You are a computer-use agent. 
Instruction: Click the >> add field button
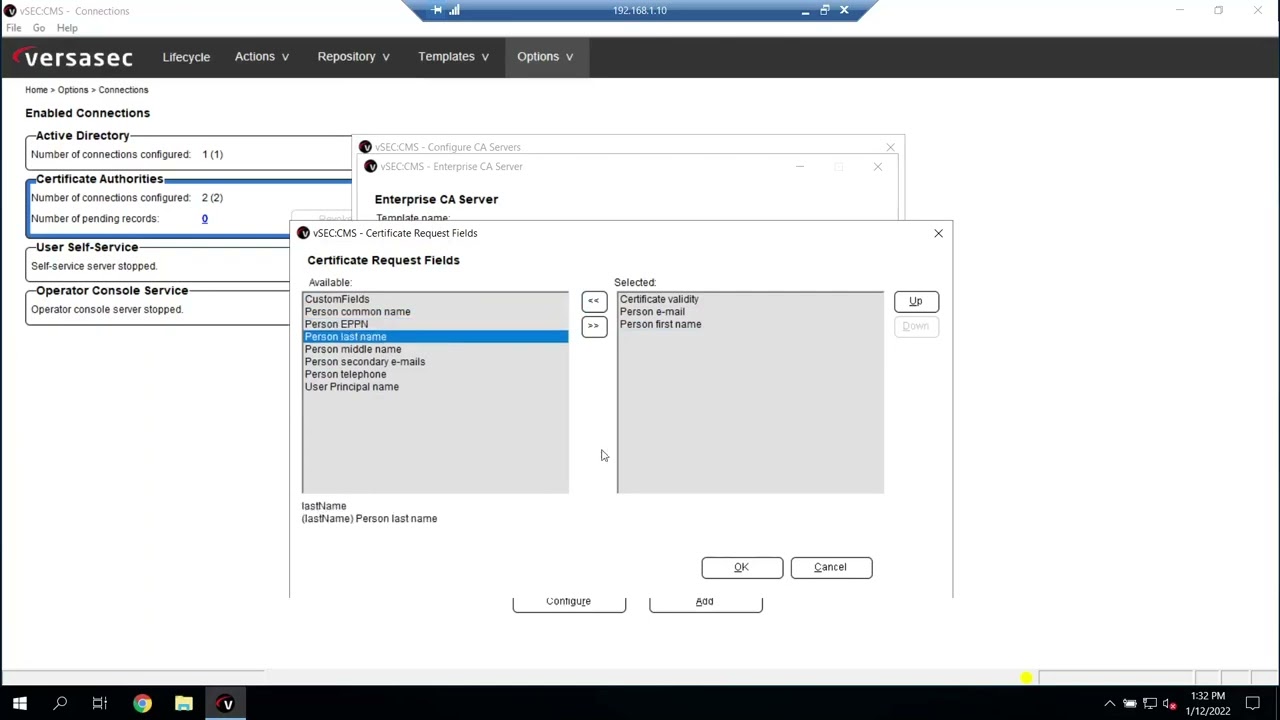pos(593,326)
